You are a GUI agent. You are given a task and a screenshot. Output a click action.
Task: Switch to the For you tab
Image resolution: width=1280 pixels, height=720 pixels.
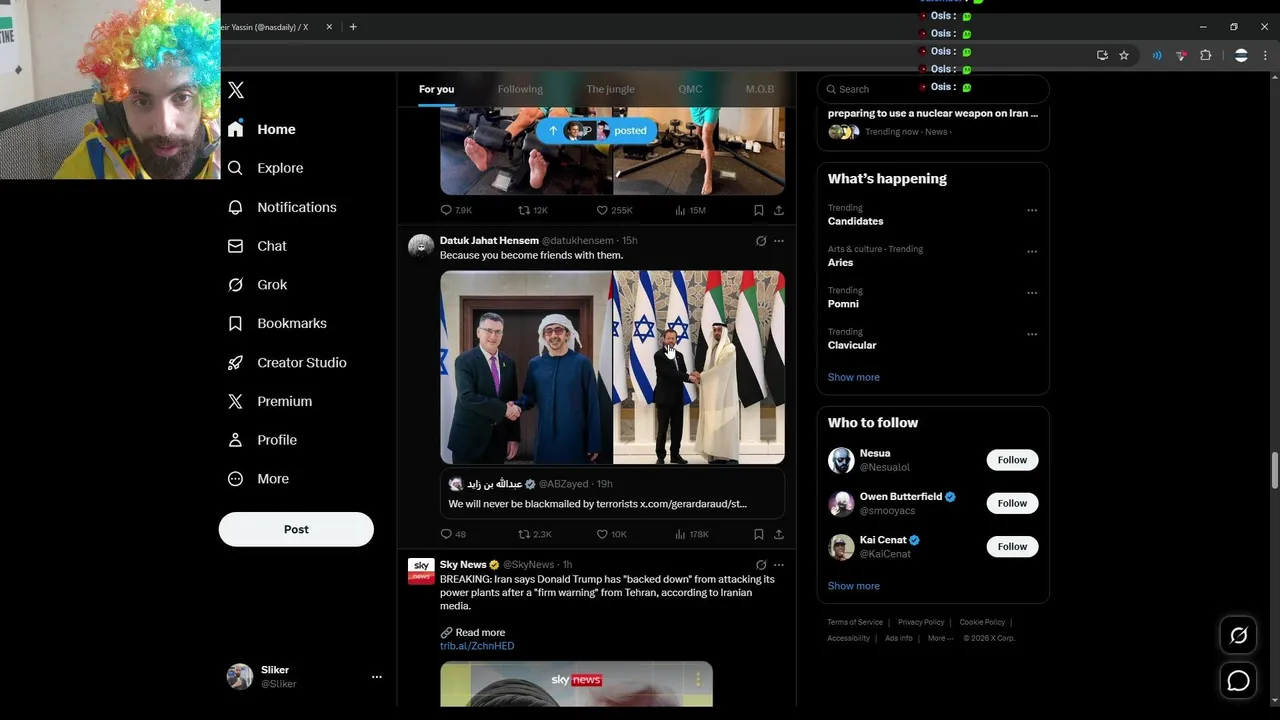[x=436, y=89]
